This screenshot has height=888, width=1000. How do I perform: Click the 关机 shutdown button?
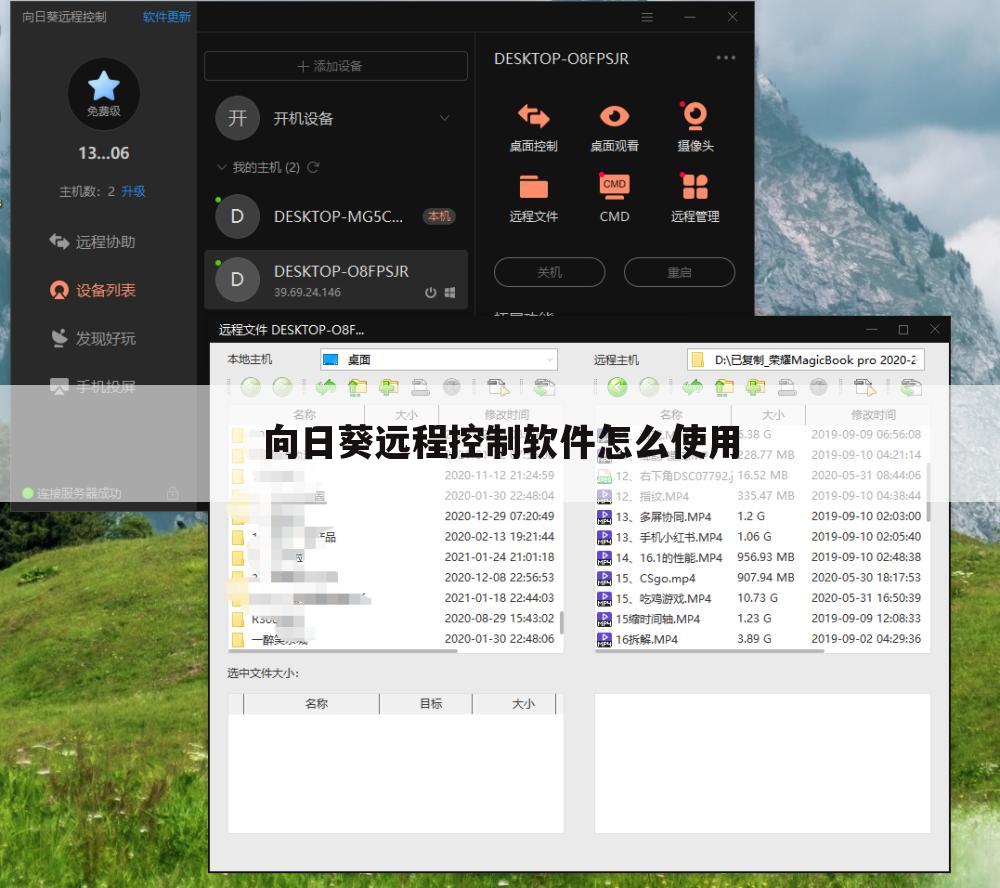(x=549, y=272)
